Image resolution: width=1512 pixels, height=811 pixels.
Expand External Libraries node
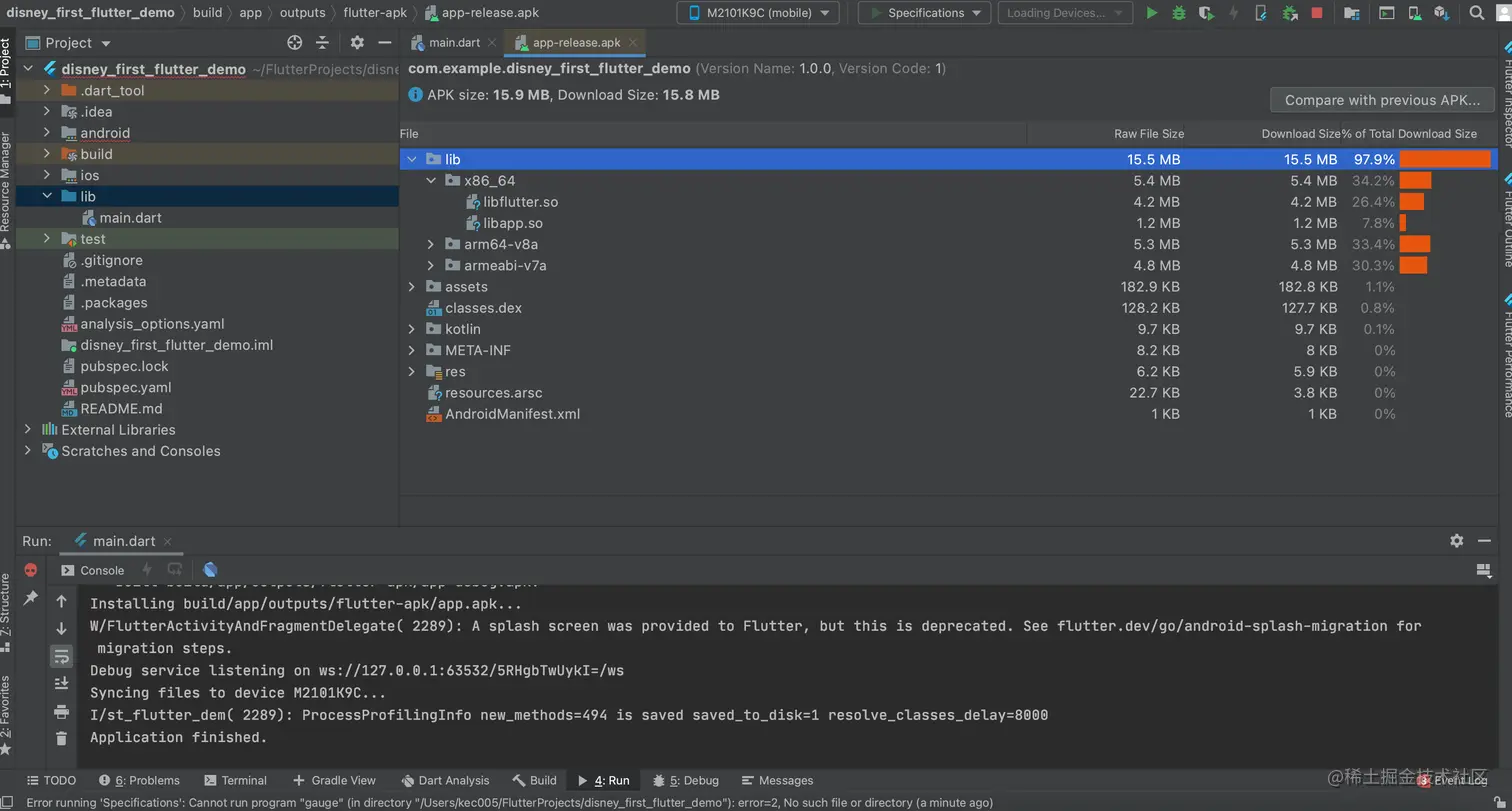(x=28, y=430)
